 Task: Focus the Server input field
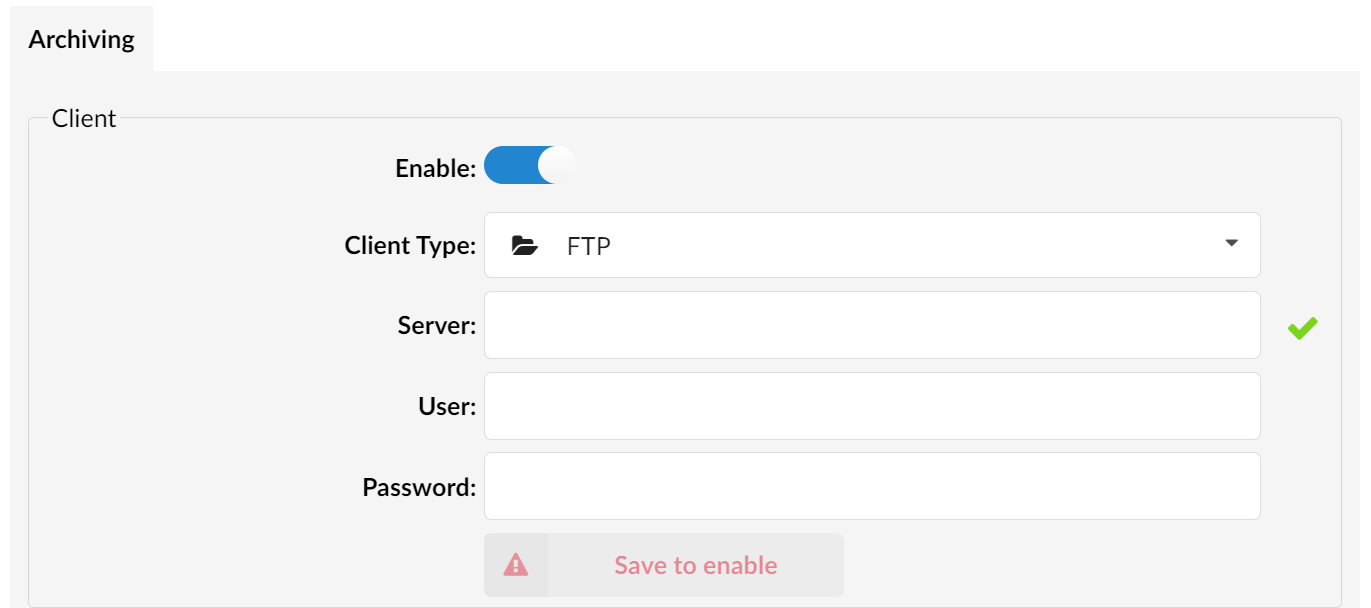tap(872, 325)
